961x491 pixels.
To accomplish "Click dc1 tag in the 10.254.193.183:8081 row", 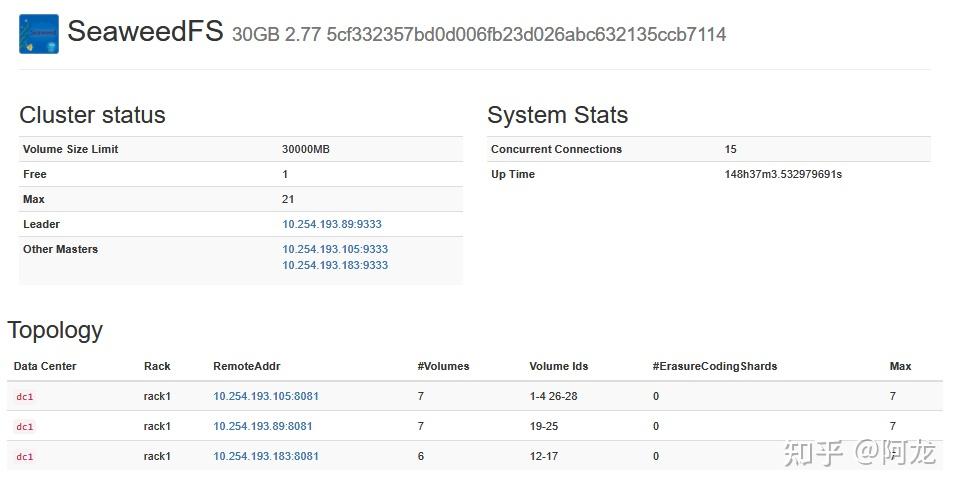I will (25, 457).
